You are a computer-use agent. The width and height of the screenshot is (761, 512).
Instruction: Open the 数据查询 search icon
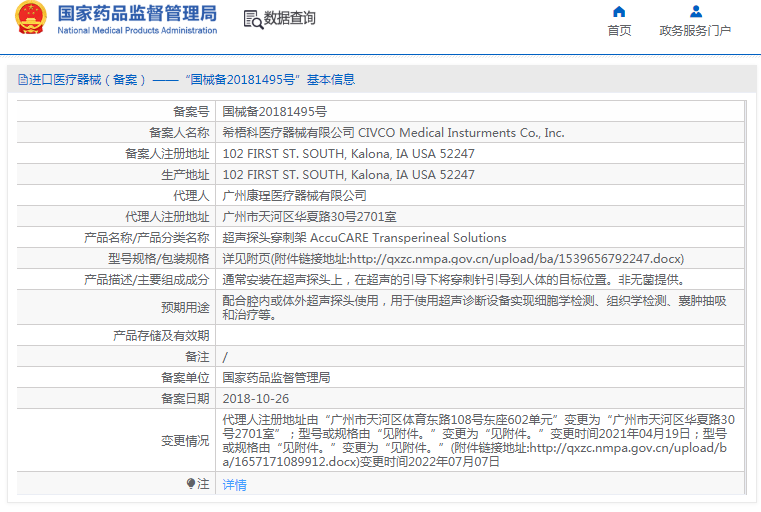253,19
